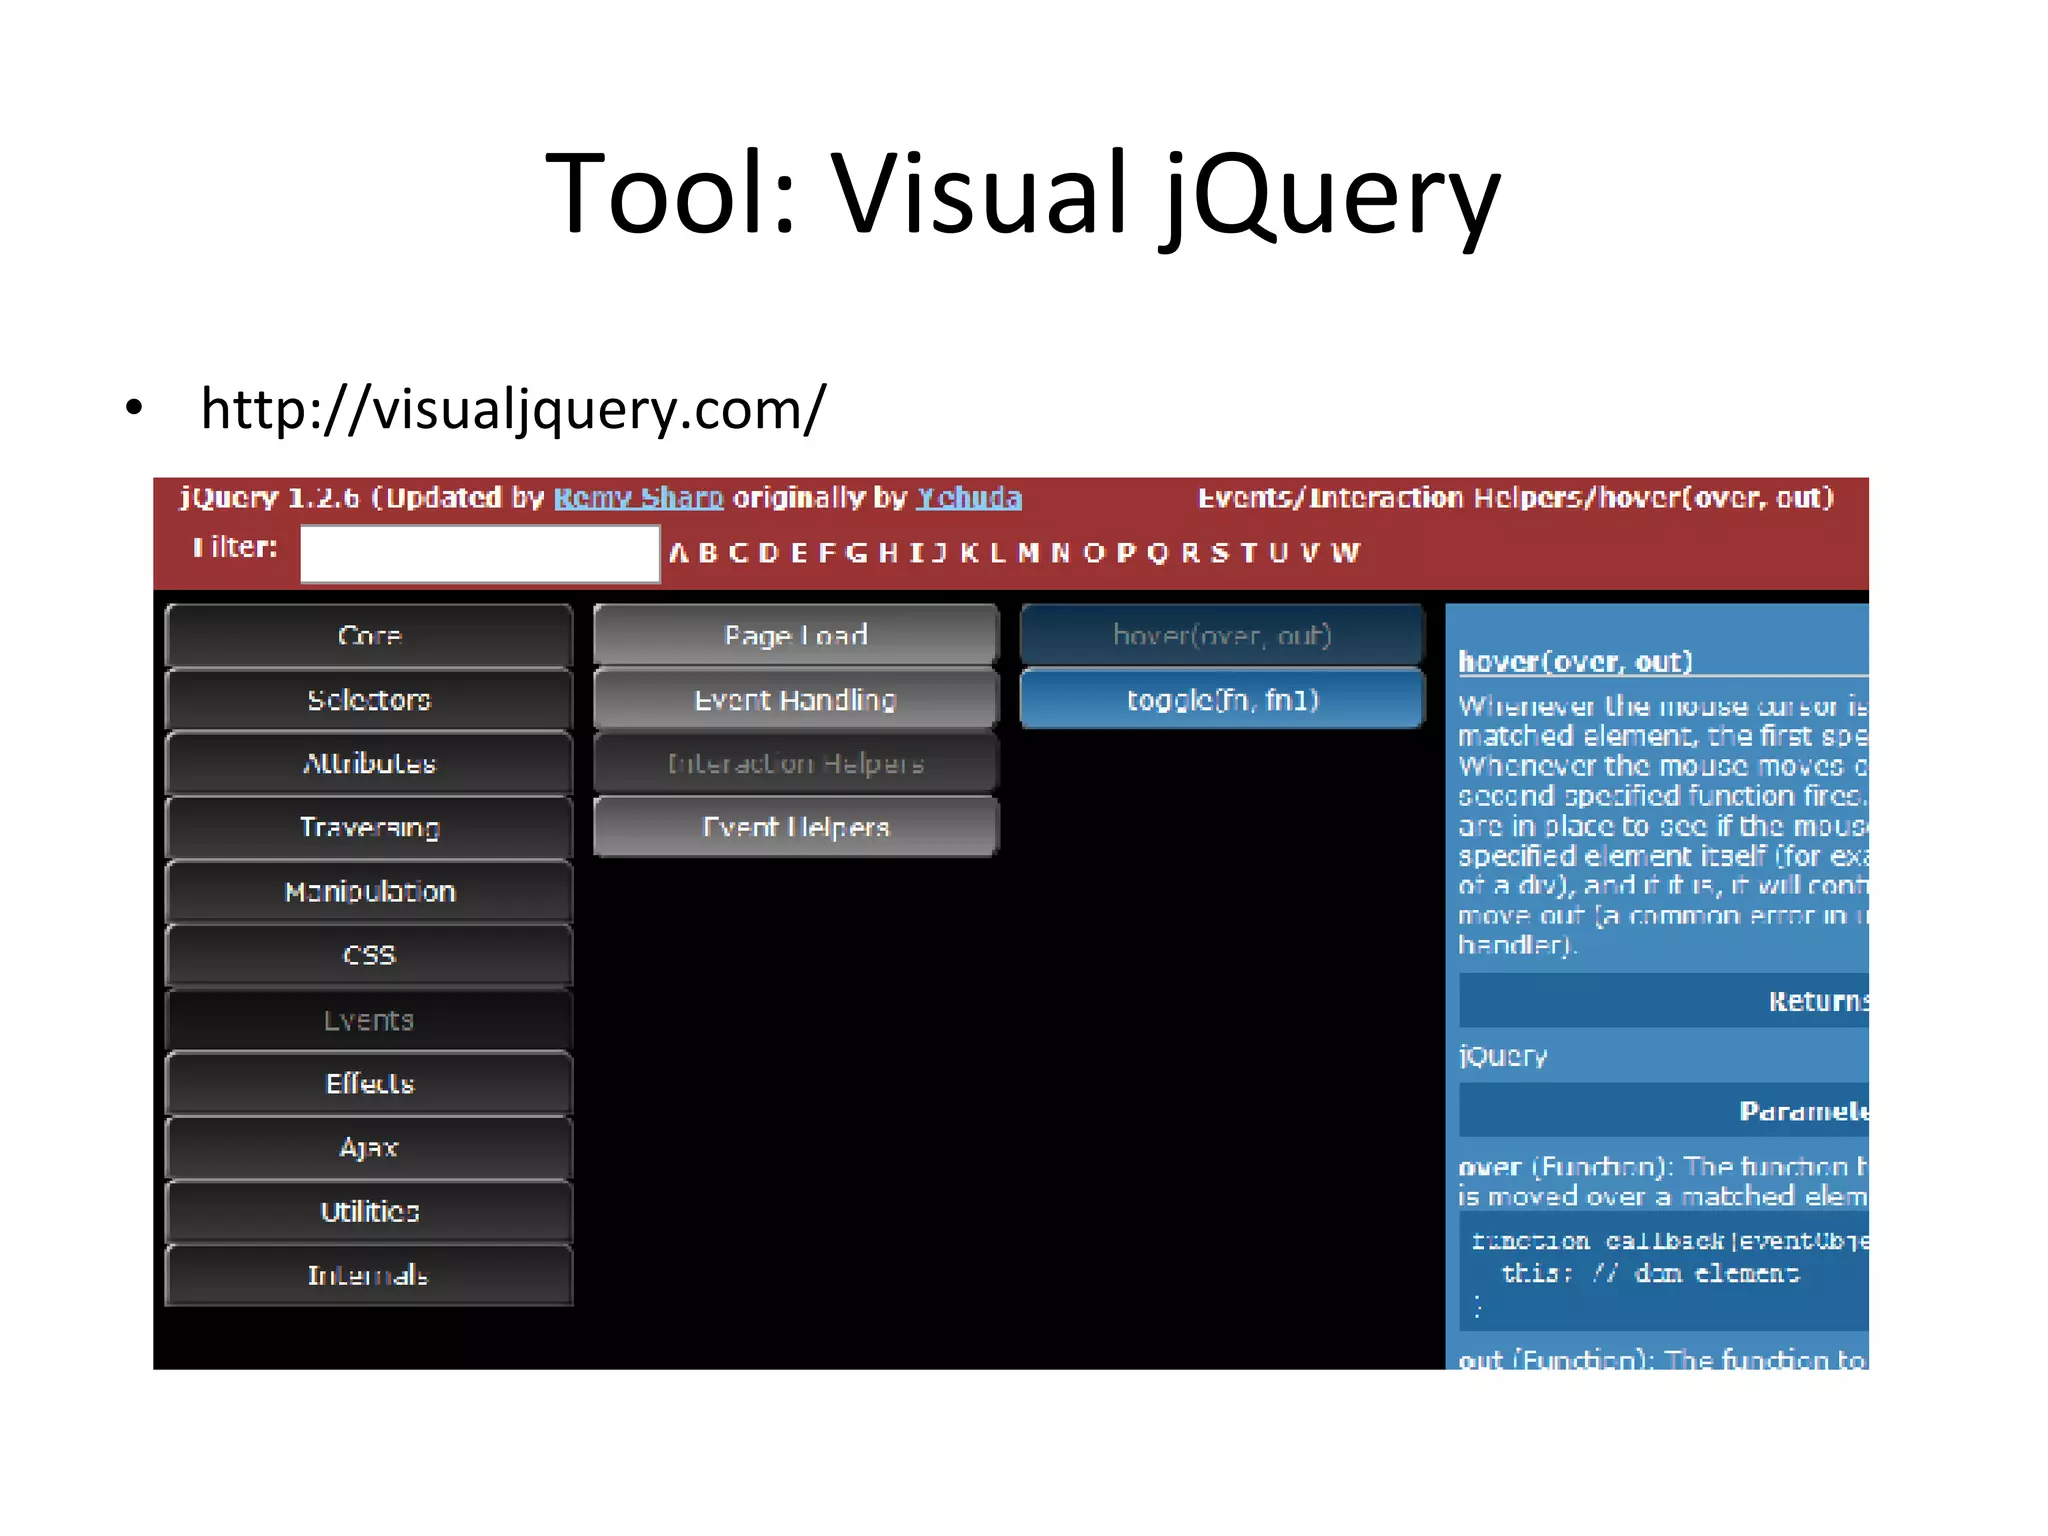Filter by letter E
The image size is (2048, 1536).
click(x=799, y=553)
